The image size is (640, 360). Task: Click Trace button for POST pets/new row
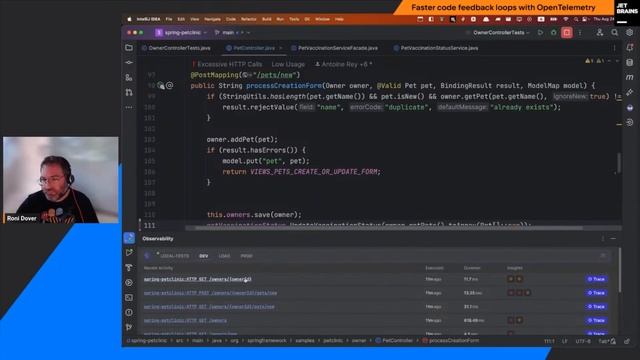pos(596,293)
